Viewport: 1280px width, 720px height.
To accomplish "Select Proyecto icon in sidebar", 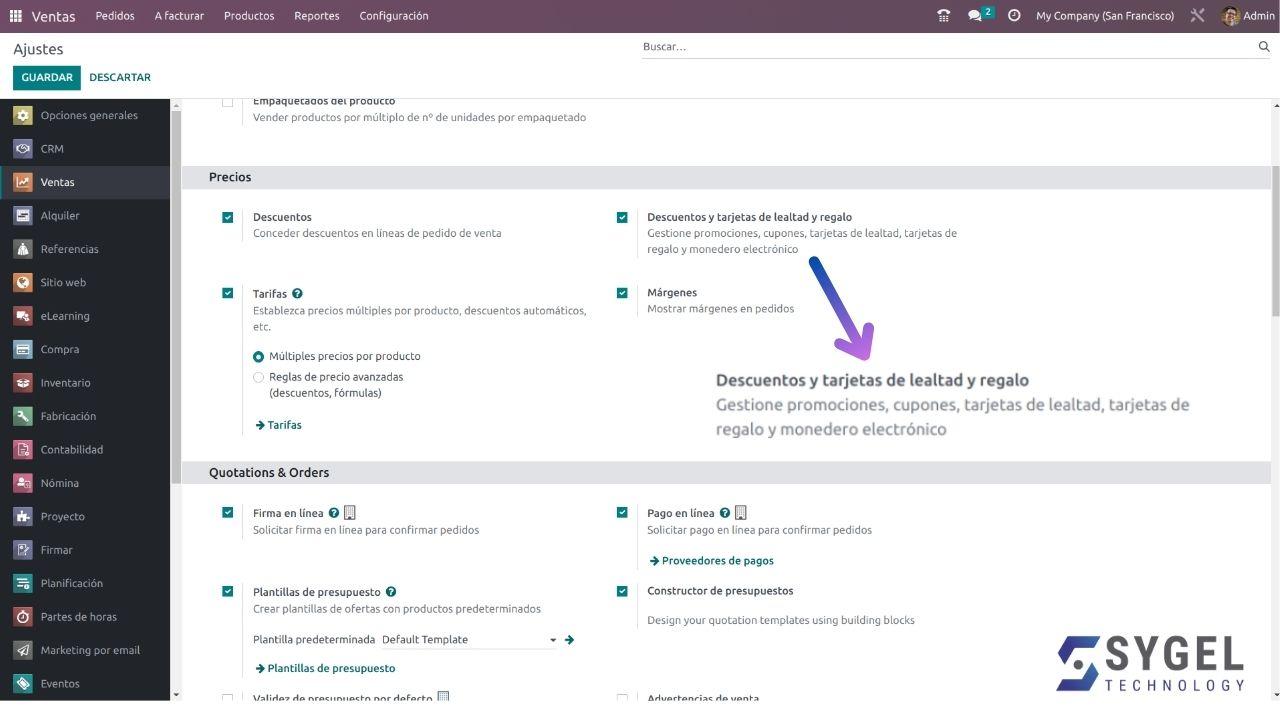I will 23,517.
